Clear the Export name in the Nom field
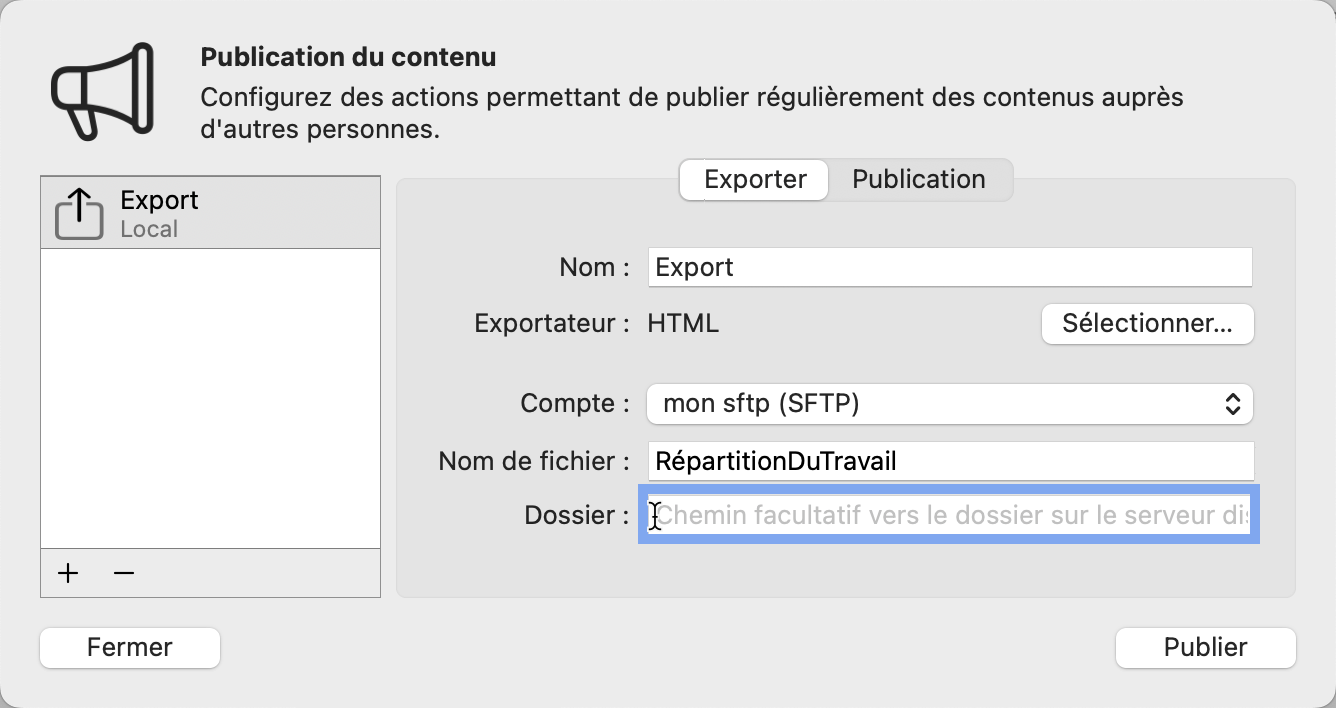Image resolution: width=1336 pixels, height=708 pixels. pos(949,267)
